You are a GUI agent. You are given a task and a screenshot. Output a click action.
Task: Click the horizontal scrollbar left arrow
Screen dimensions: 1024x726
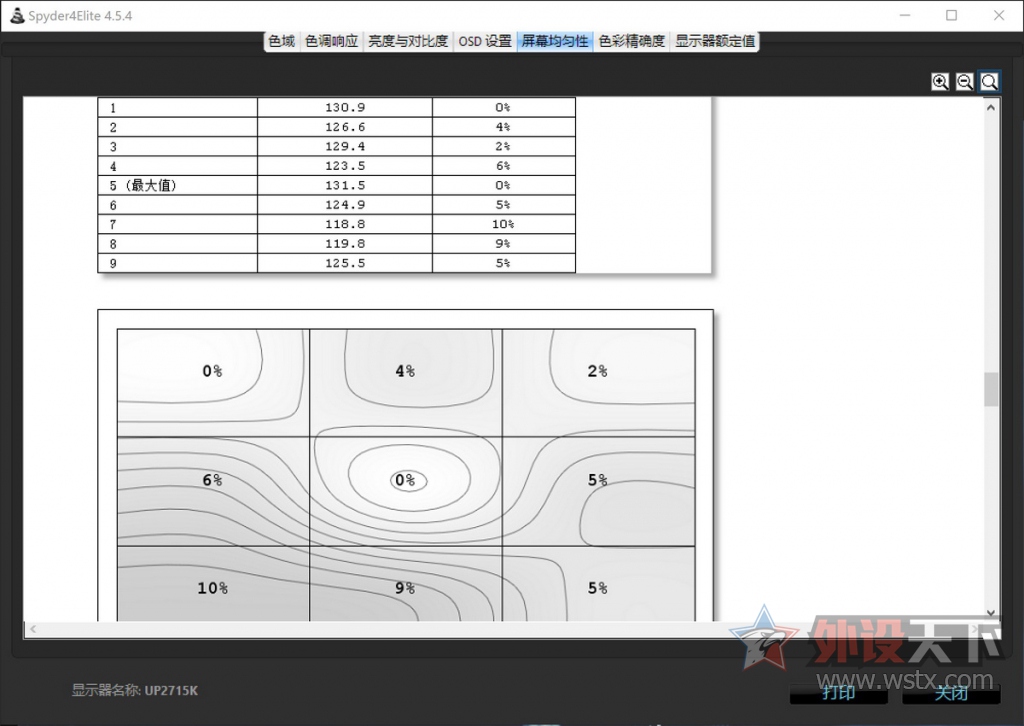pyautogui.click(x=33, y=629)
